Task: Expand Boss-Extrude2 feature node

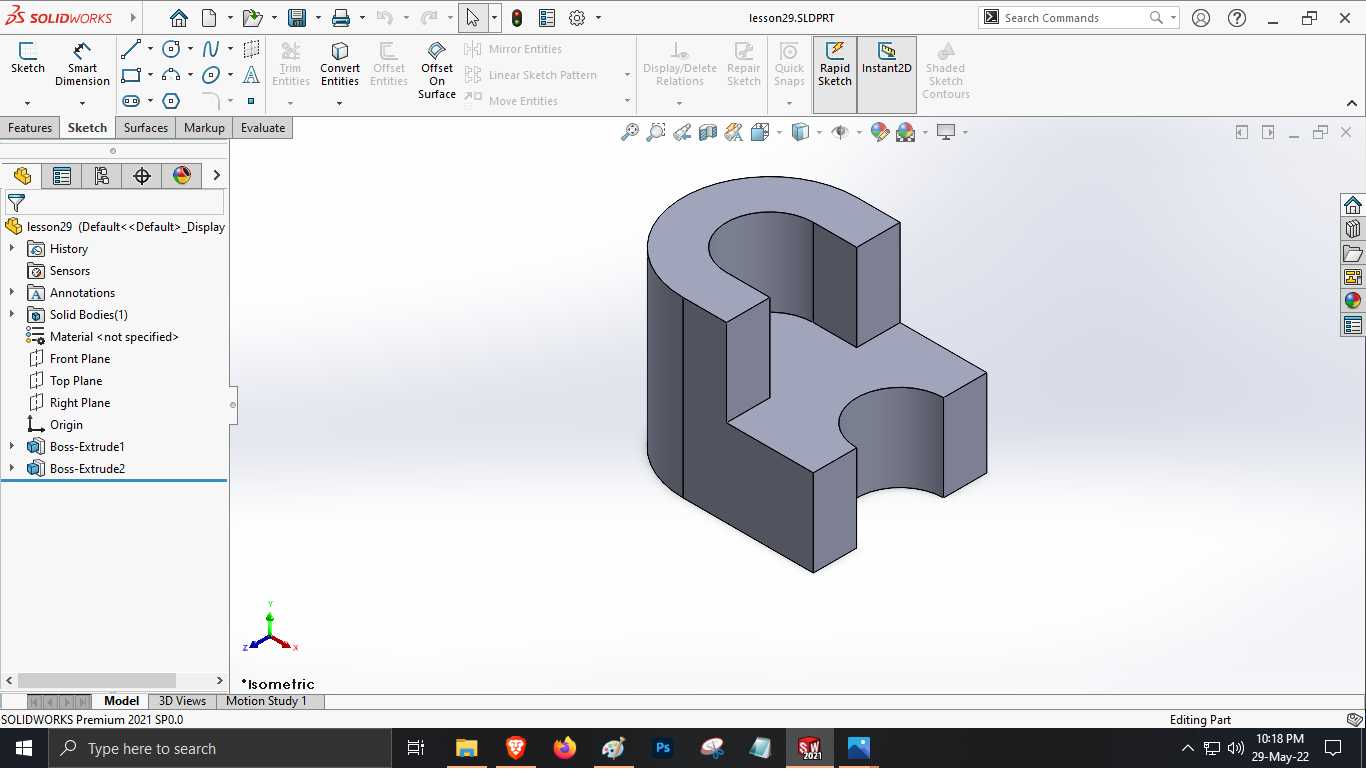Action: click(12, 468)
